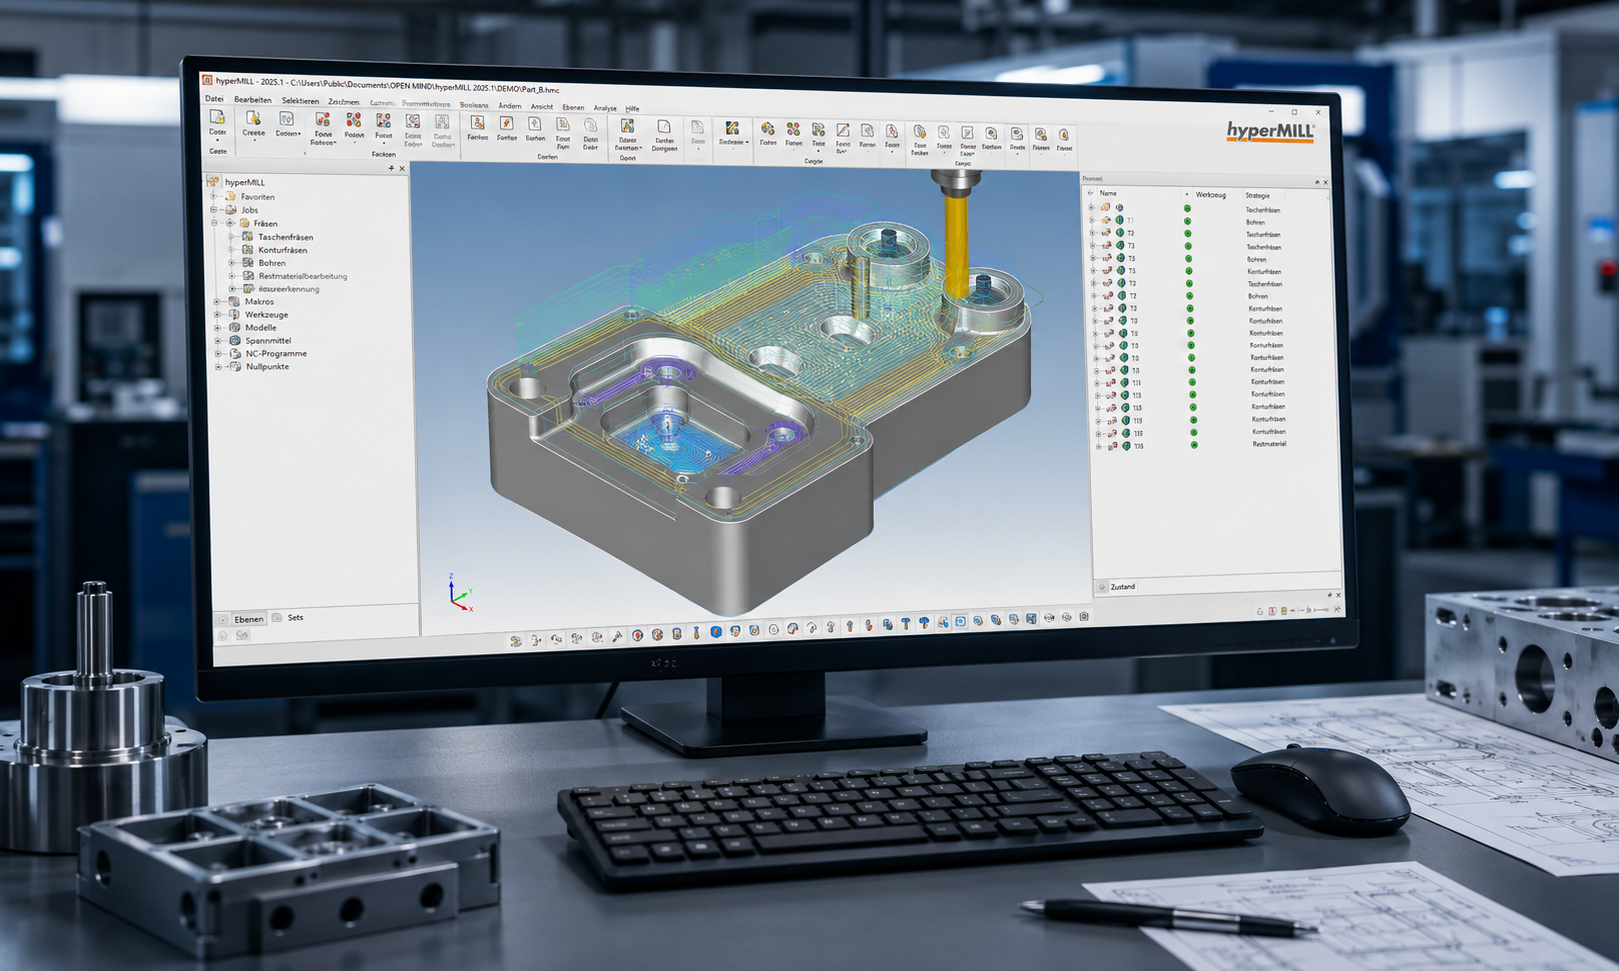Toggle the pin on the job list panel
Viewport: 1619px width, 971px height.
[1317, 182]
